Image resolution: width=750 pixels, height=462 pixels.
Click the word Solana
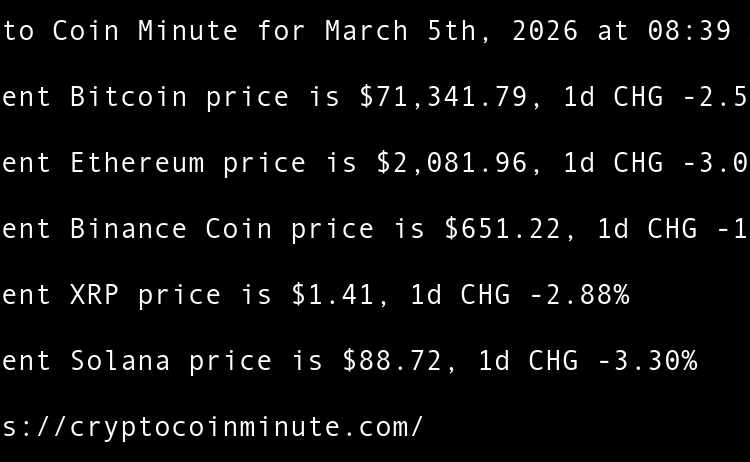pos(120,361)
